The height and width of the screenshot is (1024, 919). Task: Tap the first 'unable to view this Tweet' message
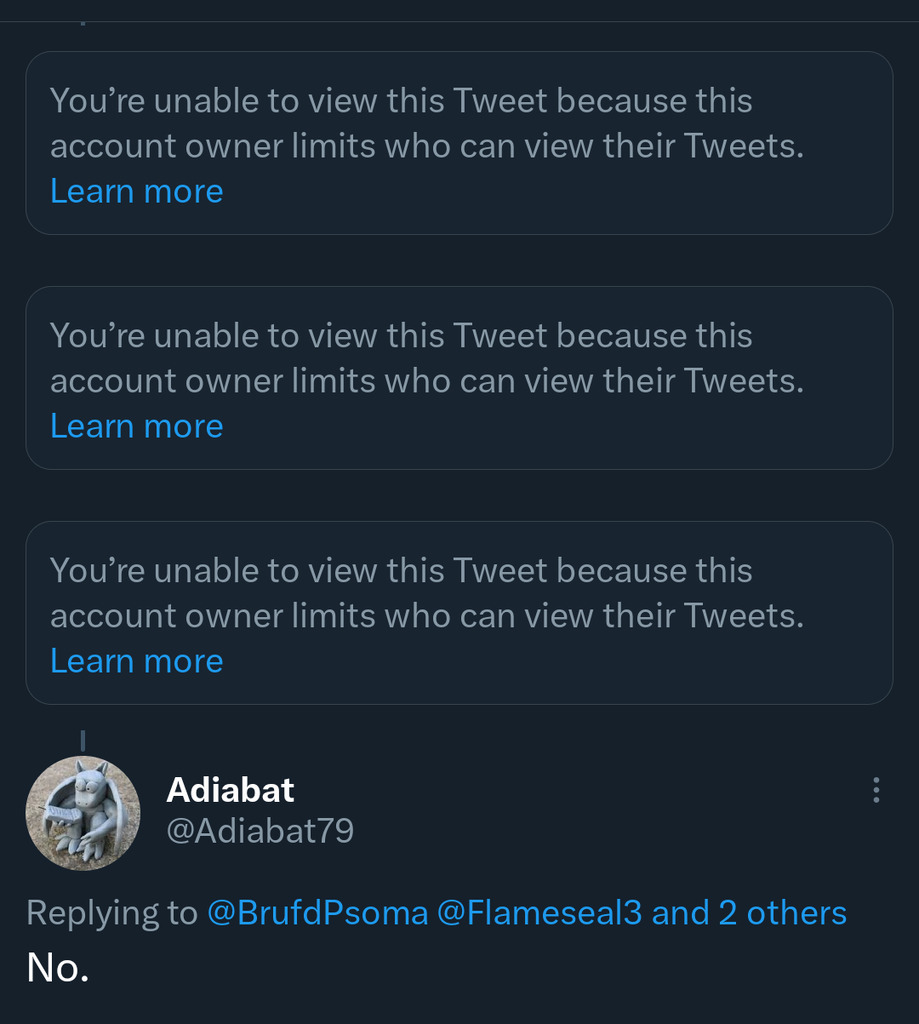coord(400,101)
